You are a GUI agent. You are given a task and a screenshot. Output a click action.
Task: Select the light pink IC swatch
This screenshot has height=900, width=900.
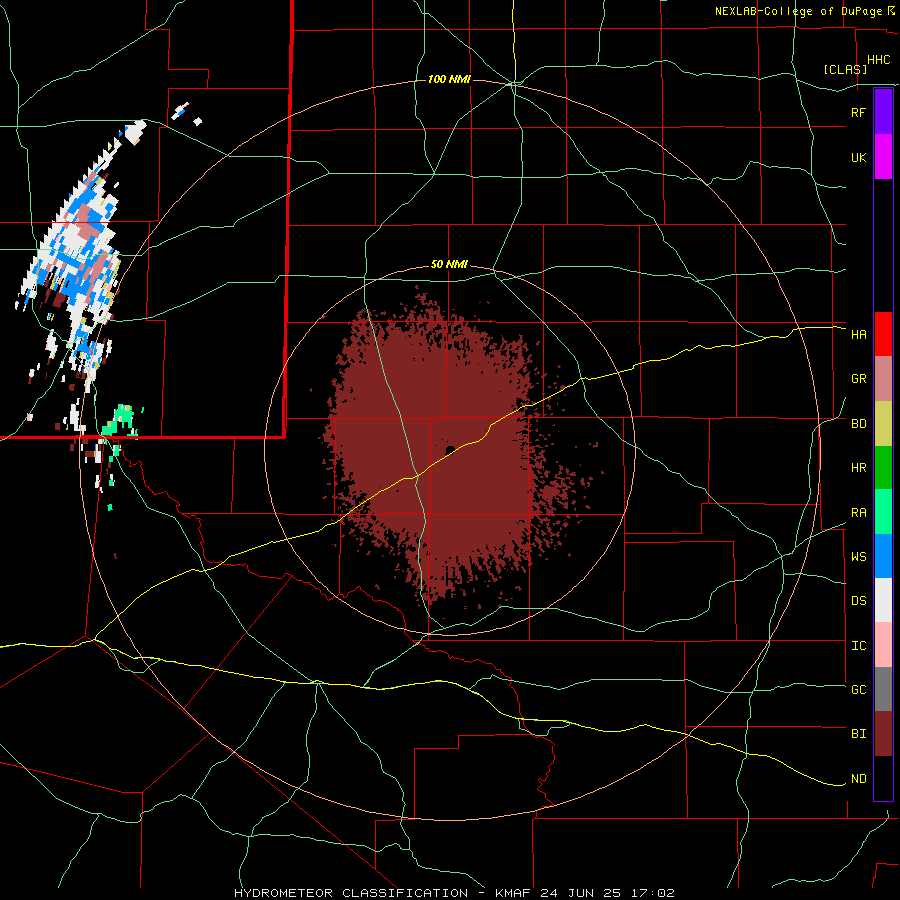(x=883, y=645)
